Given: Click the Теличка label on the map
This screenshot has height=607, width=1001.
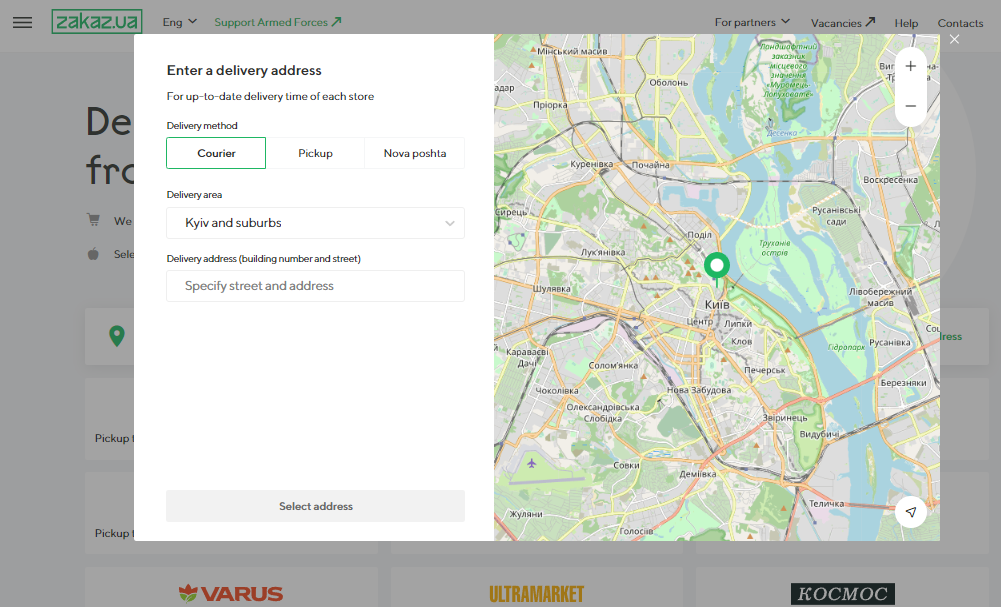Looking at the screenshot, I should tap(826, 504).
